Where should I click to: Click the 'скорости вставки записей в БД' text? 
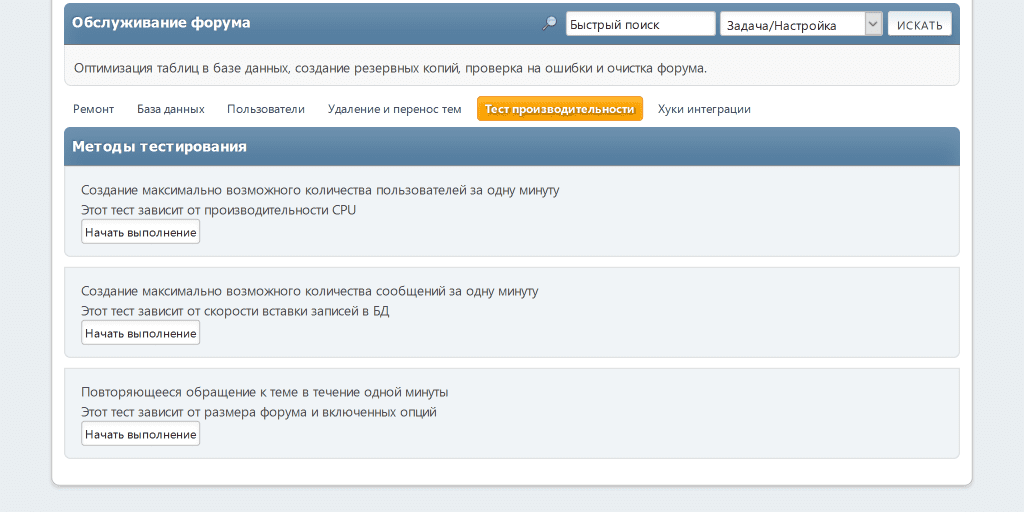tap(302, 311)
